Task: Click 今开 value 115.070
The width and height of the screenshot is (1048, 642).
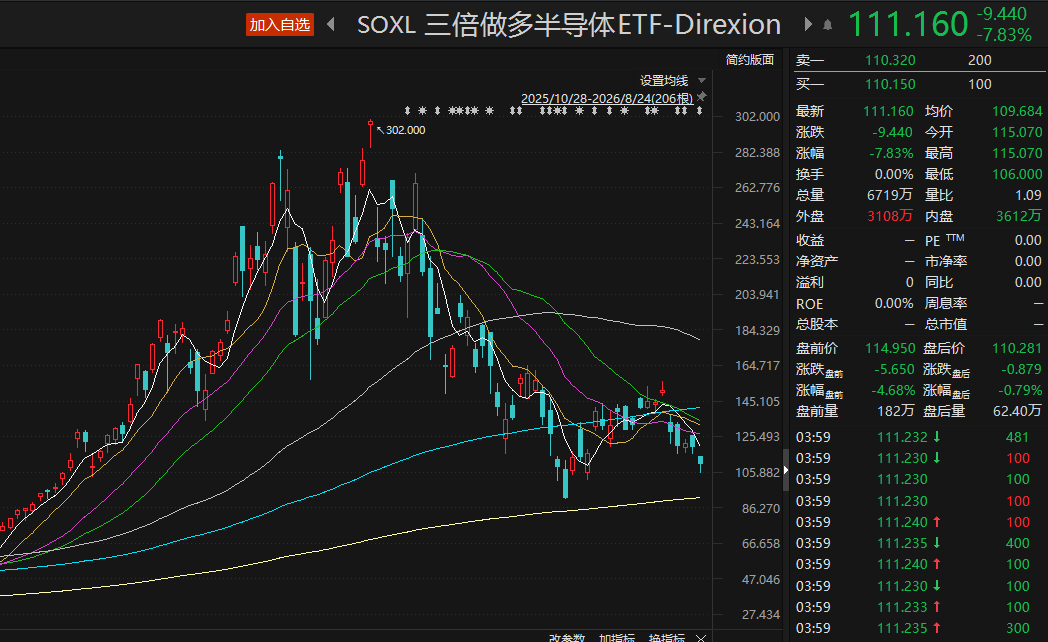Action: [x=1017, y=132]
